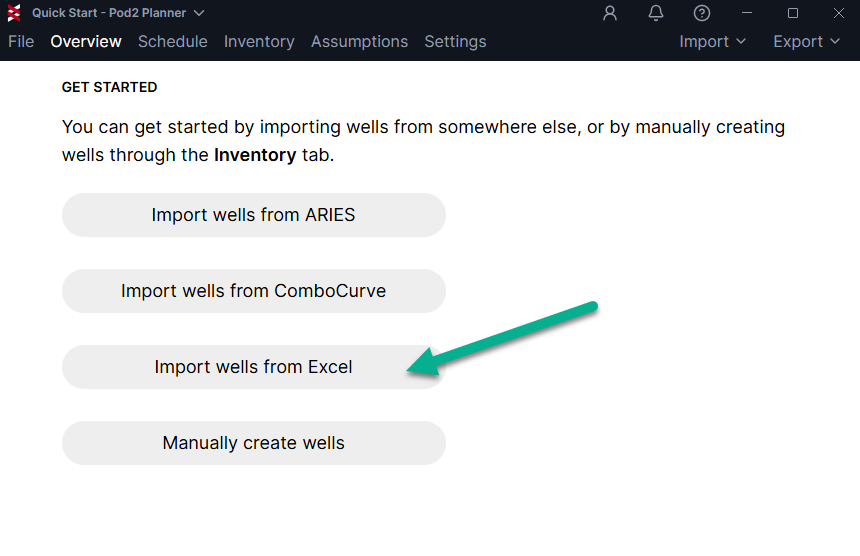Go to the Inventory tab
This screenshot has width=860, height=556.
259,42
